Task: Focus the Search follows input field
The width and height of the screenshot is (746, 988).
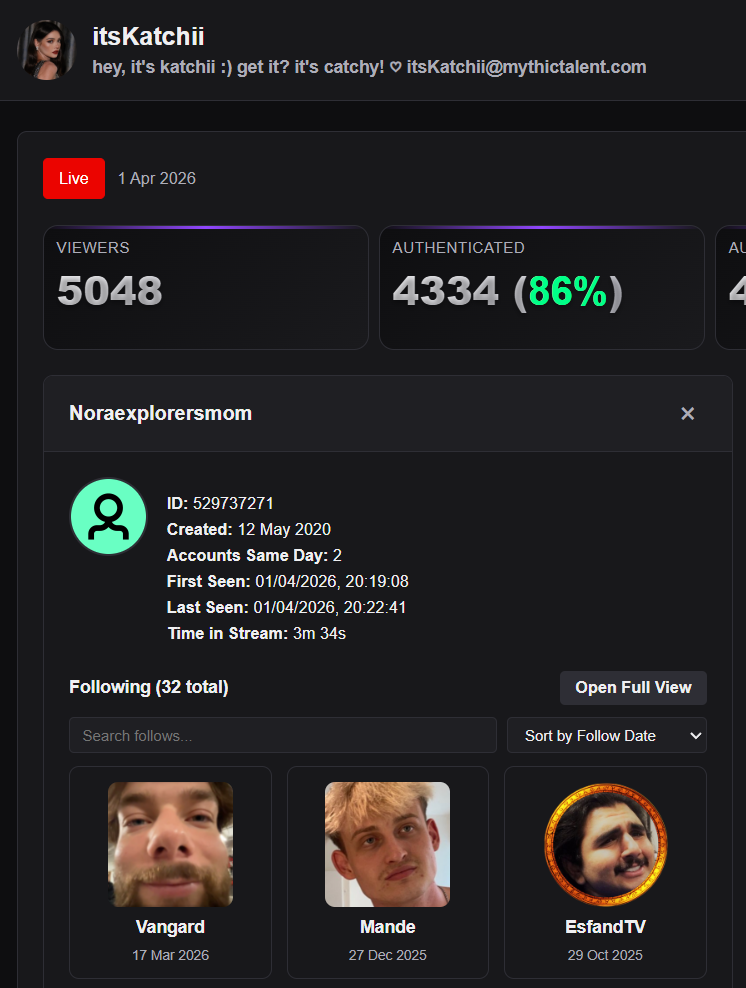Action: pos(283,735)
